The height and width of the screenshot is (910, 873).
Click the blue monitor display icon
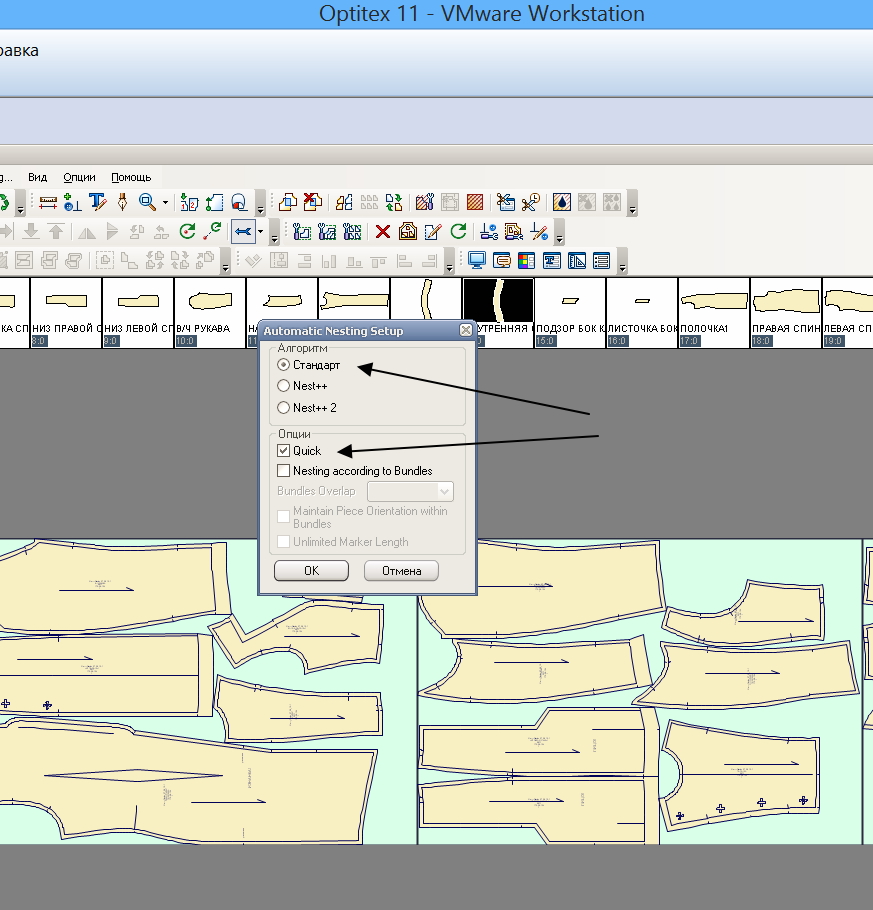coord(477,261)
